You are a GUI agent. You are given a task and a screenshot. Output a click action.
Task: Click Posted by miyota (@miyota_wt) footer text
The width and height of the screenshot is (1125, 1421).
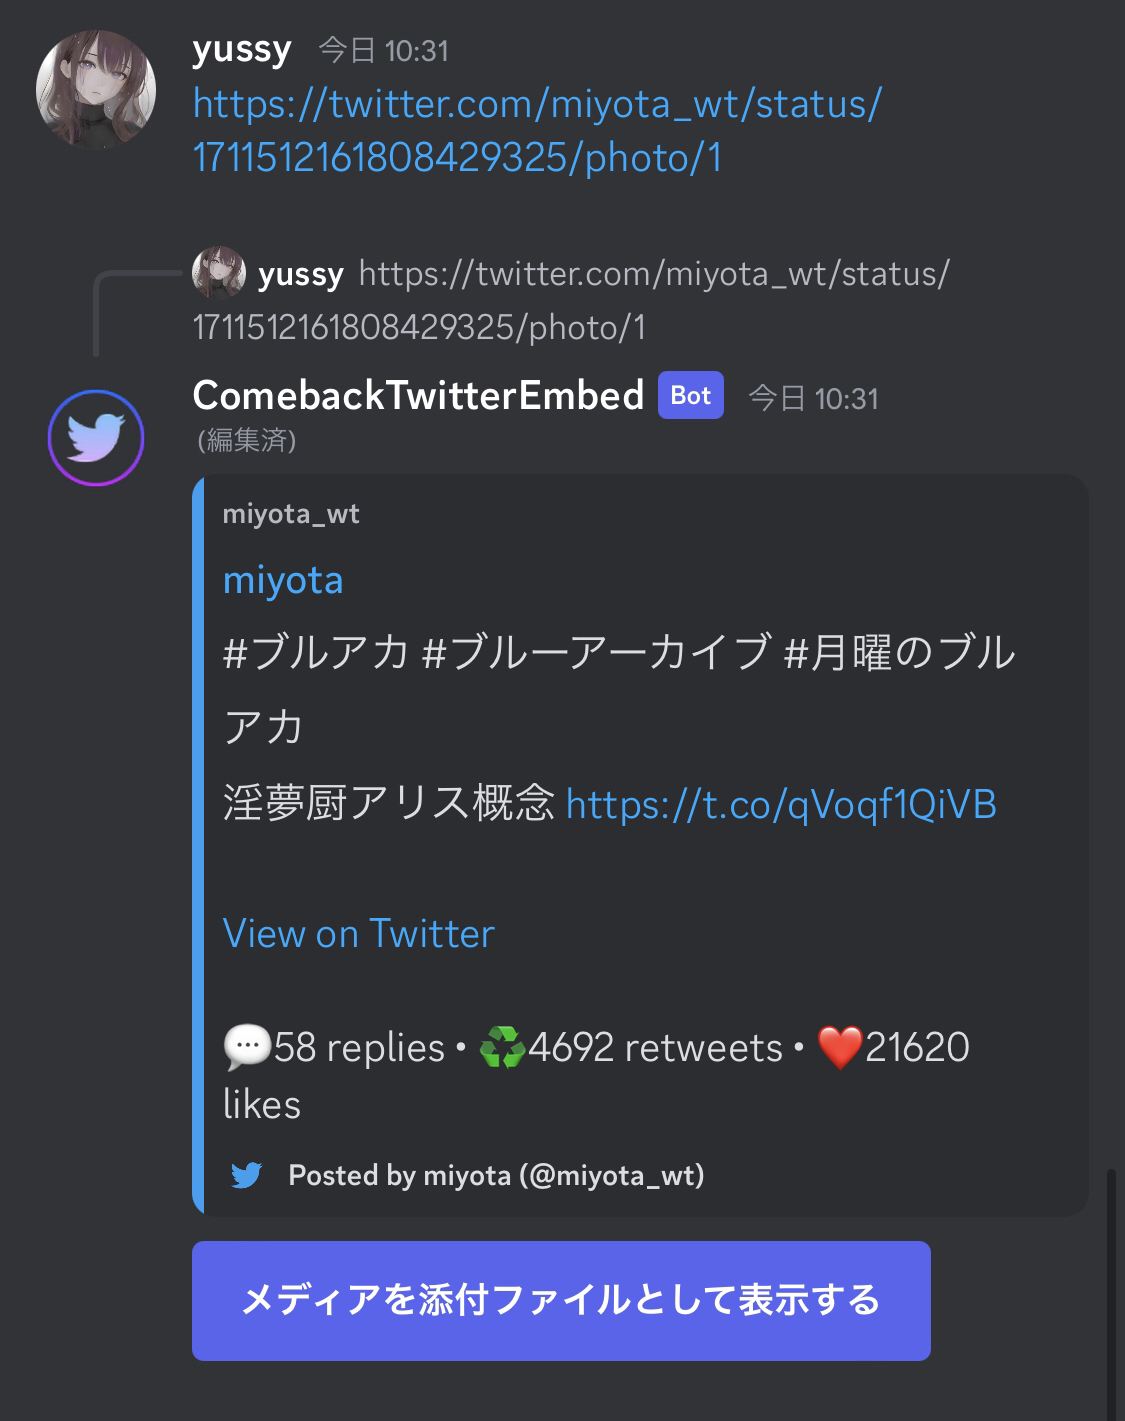click(497, 1176)
